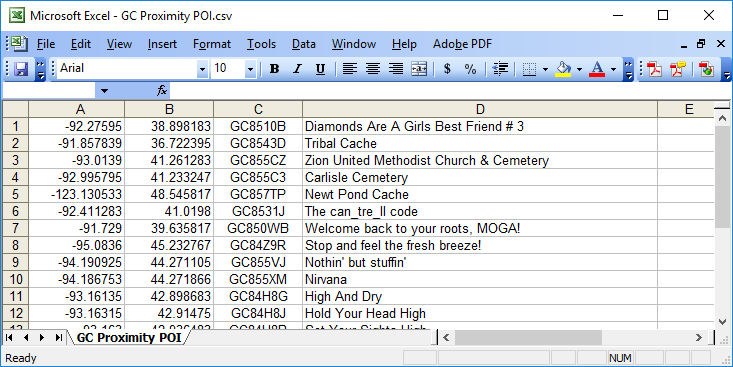
Task: Toggle italic formatting
Action: pos(297,69)
